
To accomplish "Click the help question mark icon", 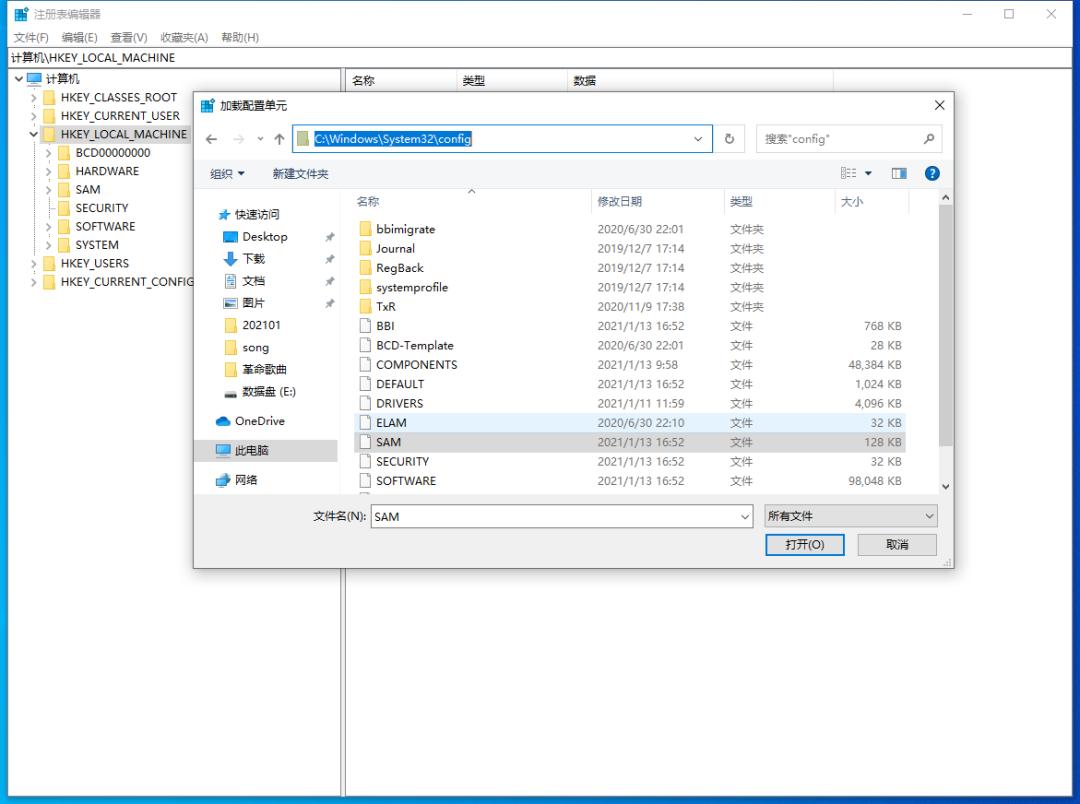I will pos(932,173).
